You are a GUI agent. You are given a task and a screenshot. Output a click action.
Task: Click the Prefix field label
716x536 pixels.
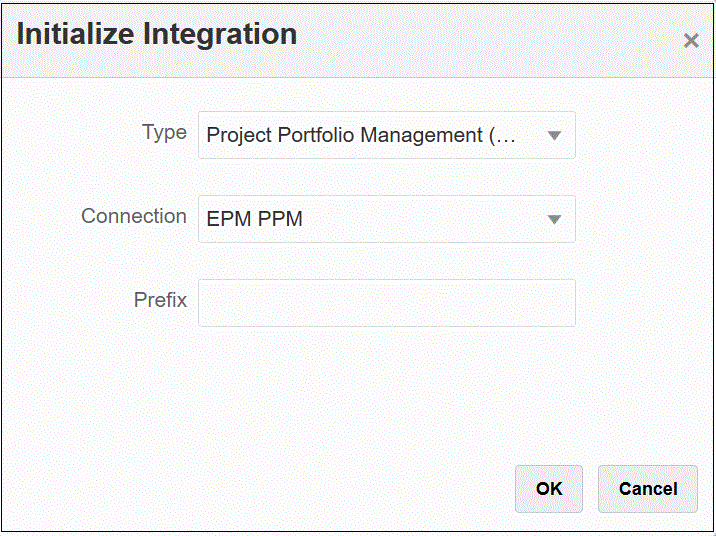click(160, 300)
